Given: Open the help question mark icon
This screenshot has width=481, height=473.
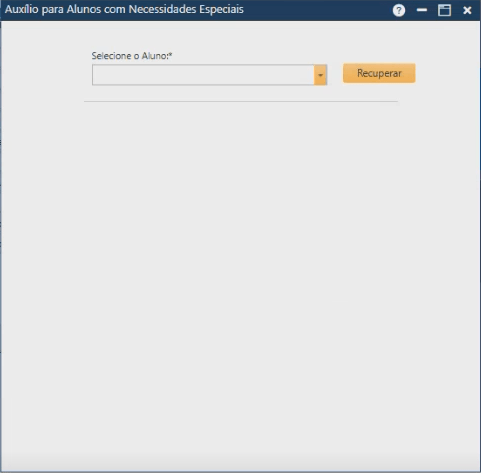Looking at the screenshot, I should click(x=399, y=10).
